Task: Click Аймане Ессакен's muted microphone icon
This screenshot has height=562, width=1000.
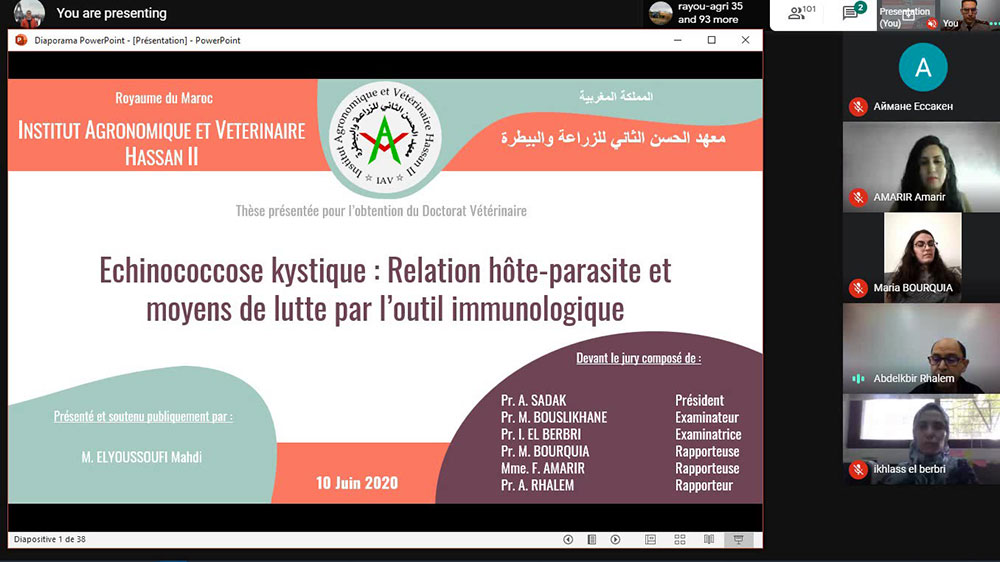Action: coord(858,106)
